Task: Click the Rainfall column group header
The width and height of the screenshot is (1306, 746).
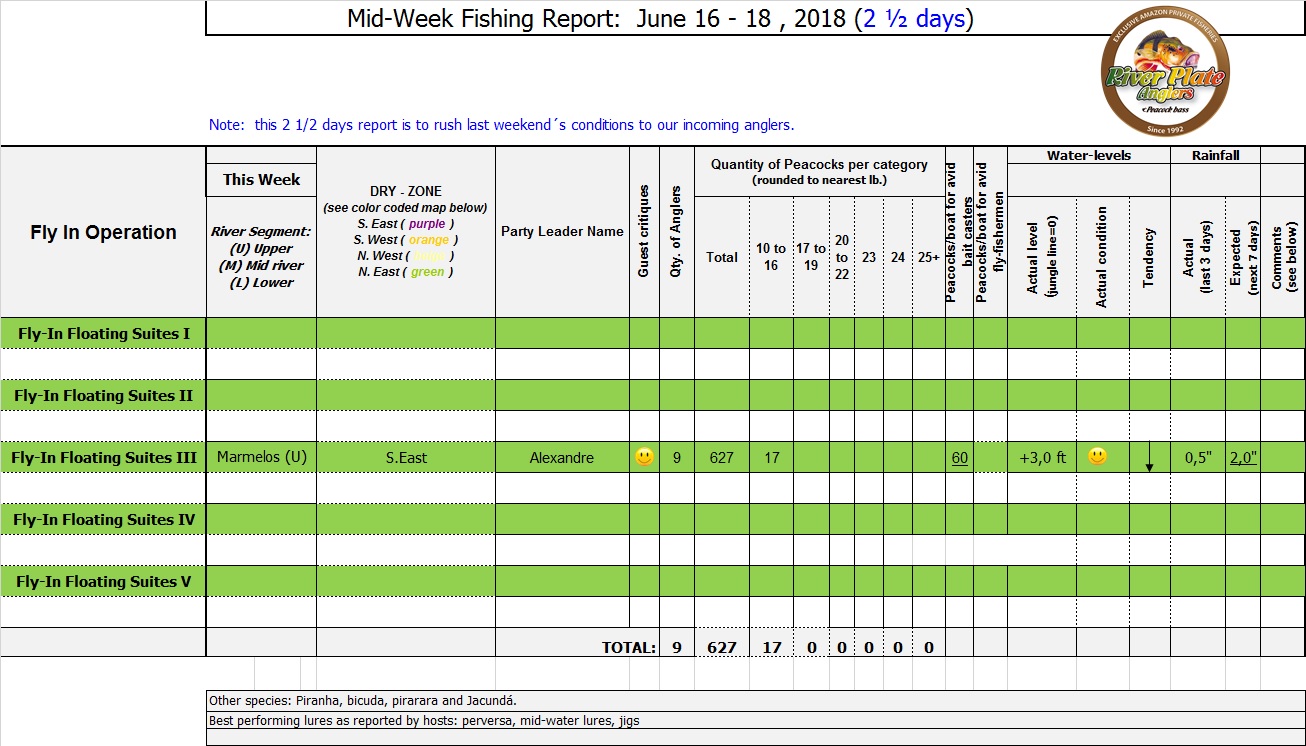Action: [x=1215, y=156]
